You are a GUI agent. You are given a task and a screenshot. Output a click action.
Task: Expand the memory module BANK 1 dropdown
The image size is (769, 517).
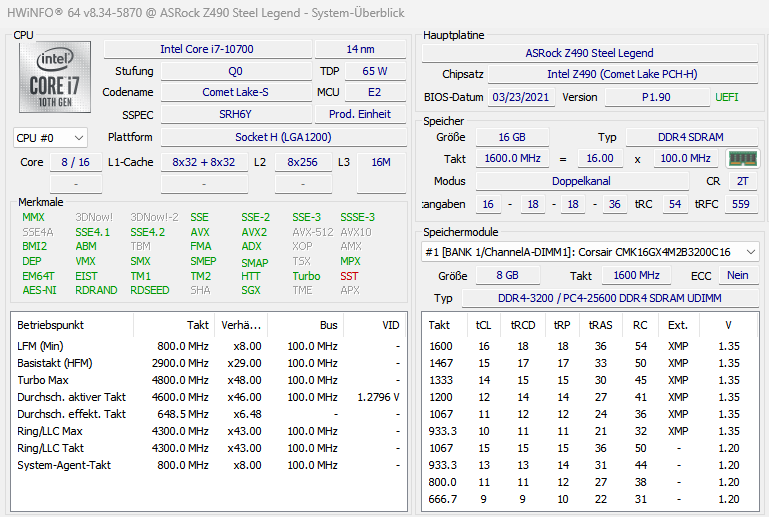[x=590, y=252]
